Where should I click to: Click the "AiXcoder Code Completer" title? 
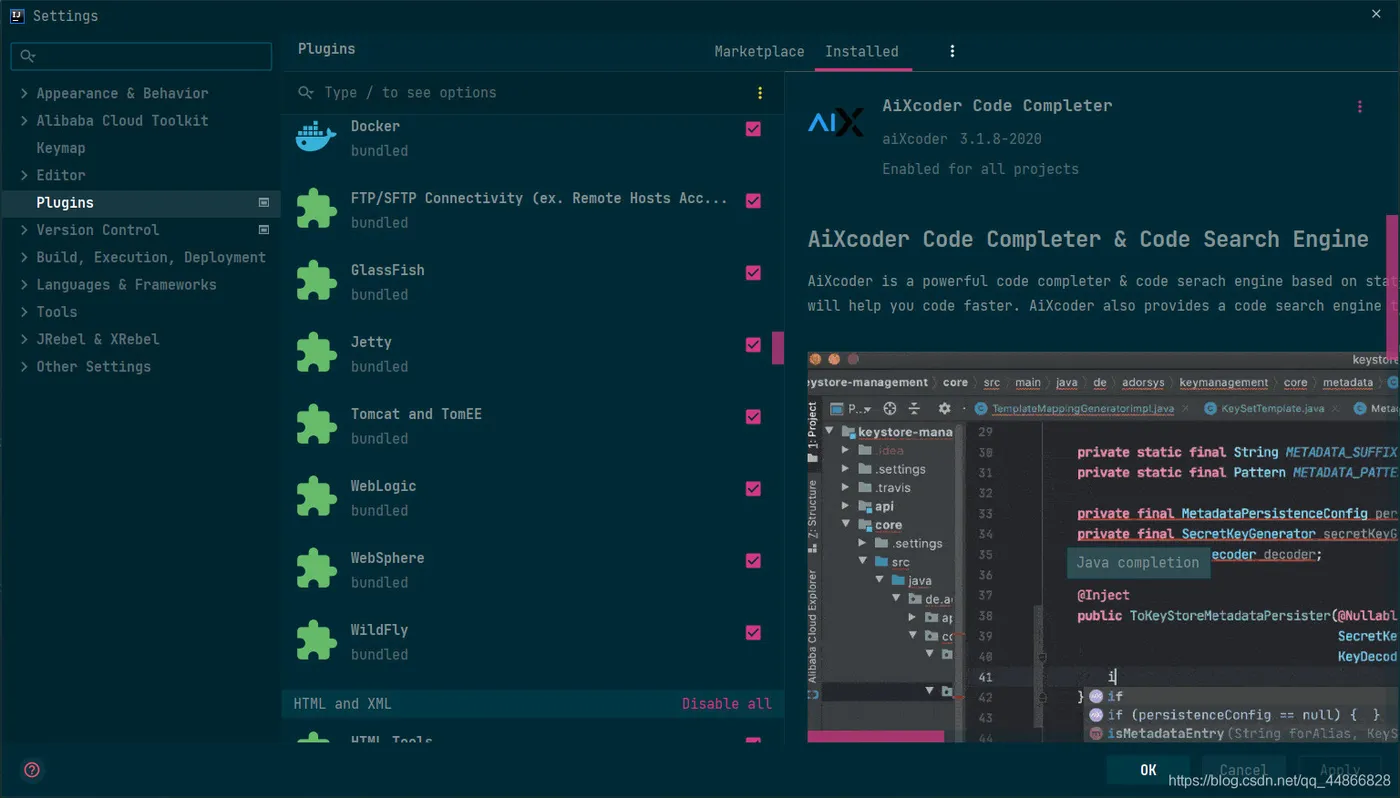click(x=997, y=106)
